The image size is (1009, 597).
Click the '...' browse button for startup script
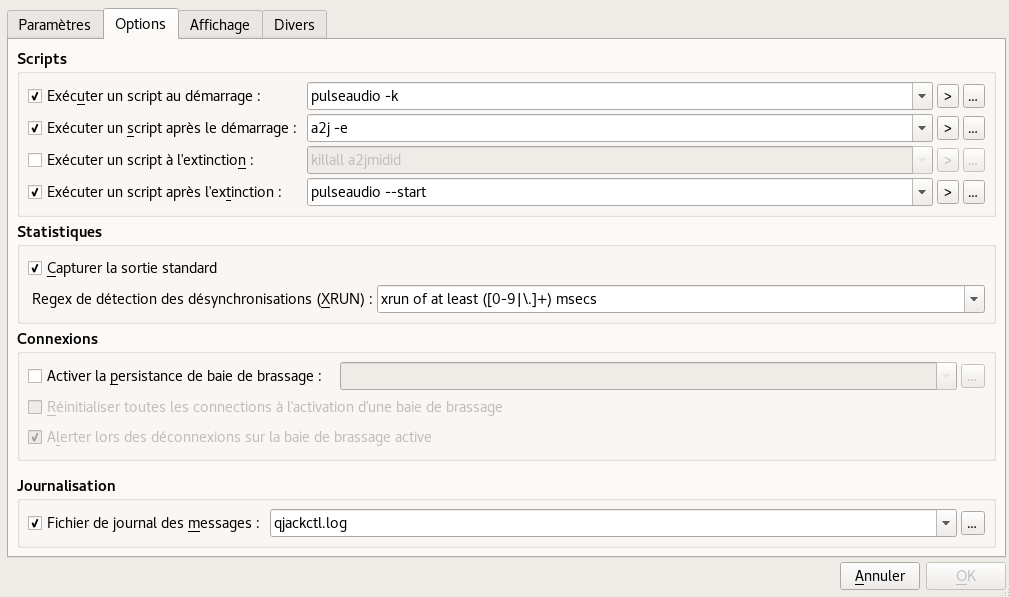tap(974, 96)
